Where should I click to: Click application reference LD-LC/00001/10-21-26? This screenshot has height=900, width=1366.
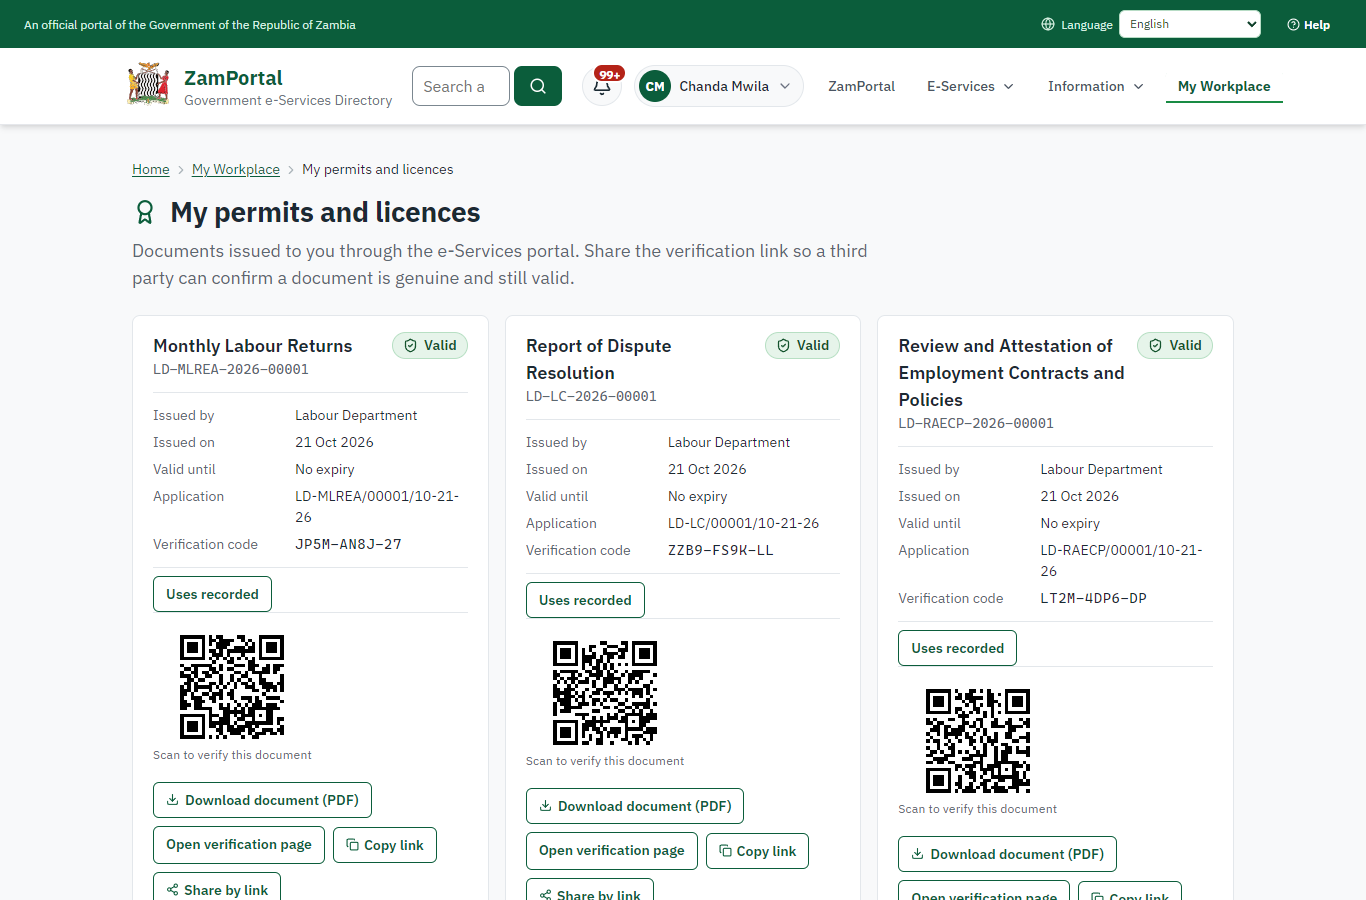pyautogui.click(x=743, y=523)
